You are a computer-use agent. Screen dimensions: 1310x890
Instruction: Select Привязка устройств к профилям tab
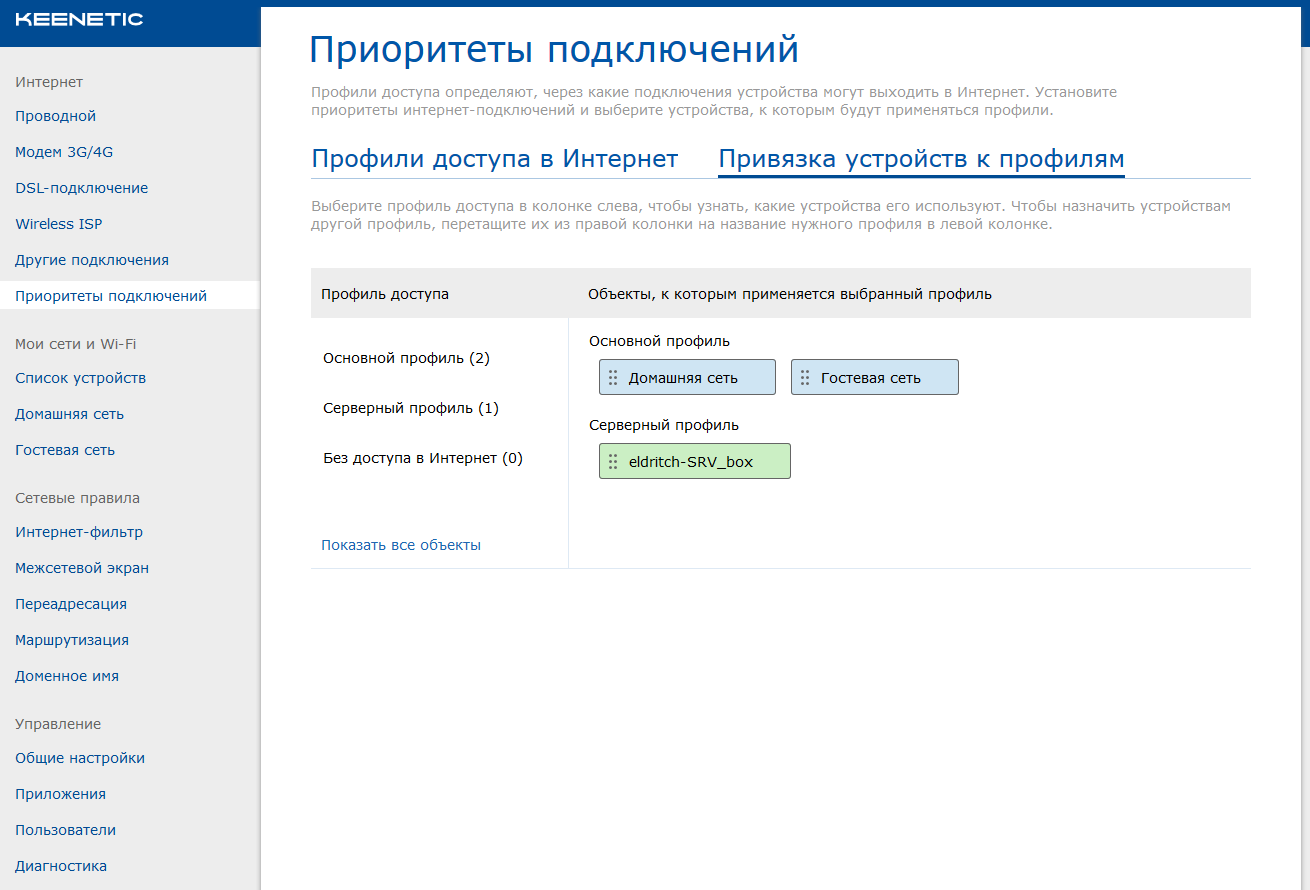click(922, 159)
